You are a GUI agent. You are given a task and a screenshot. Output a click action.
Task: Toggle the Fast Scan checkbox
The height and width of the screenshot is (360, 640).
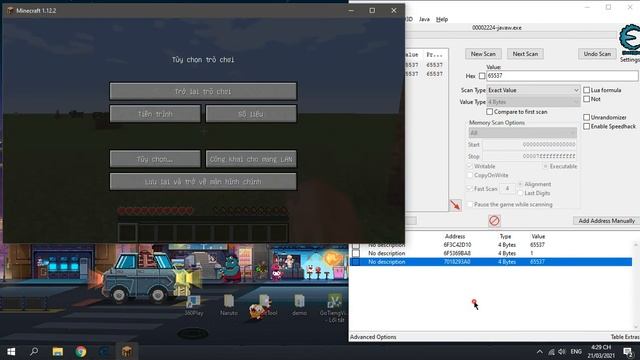pyautogui.click(x=470, y=189)
